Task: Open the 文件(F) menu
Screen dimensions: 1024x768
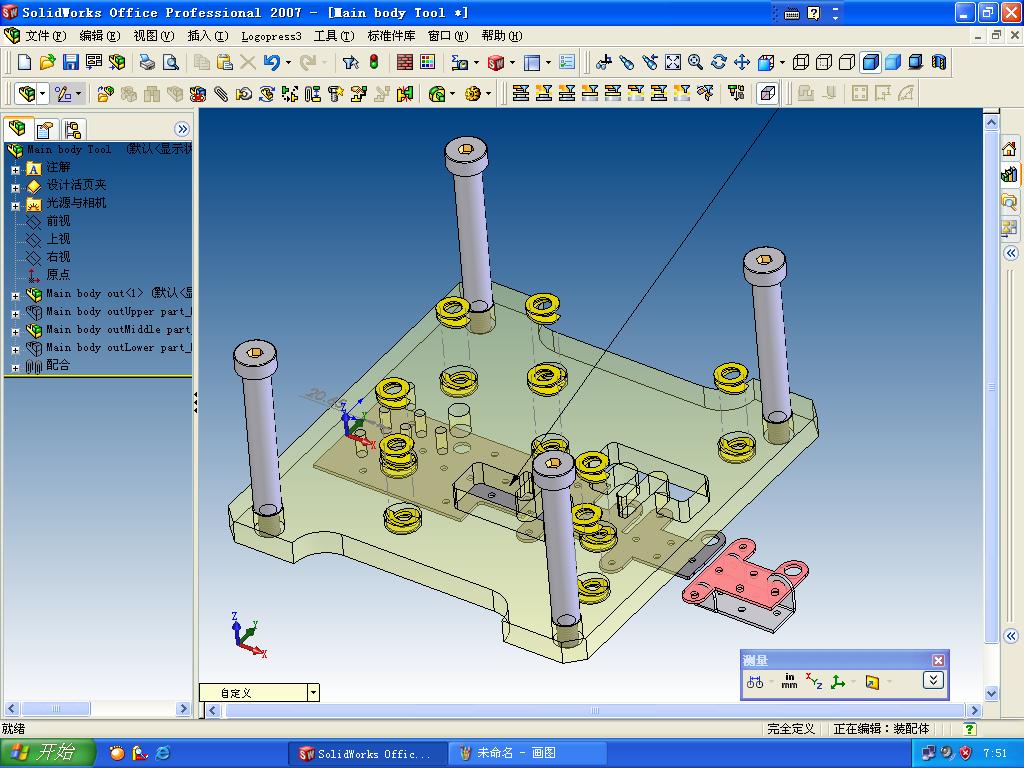Action: click(x=46, y=36)
